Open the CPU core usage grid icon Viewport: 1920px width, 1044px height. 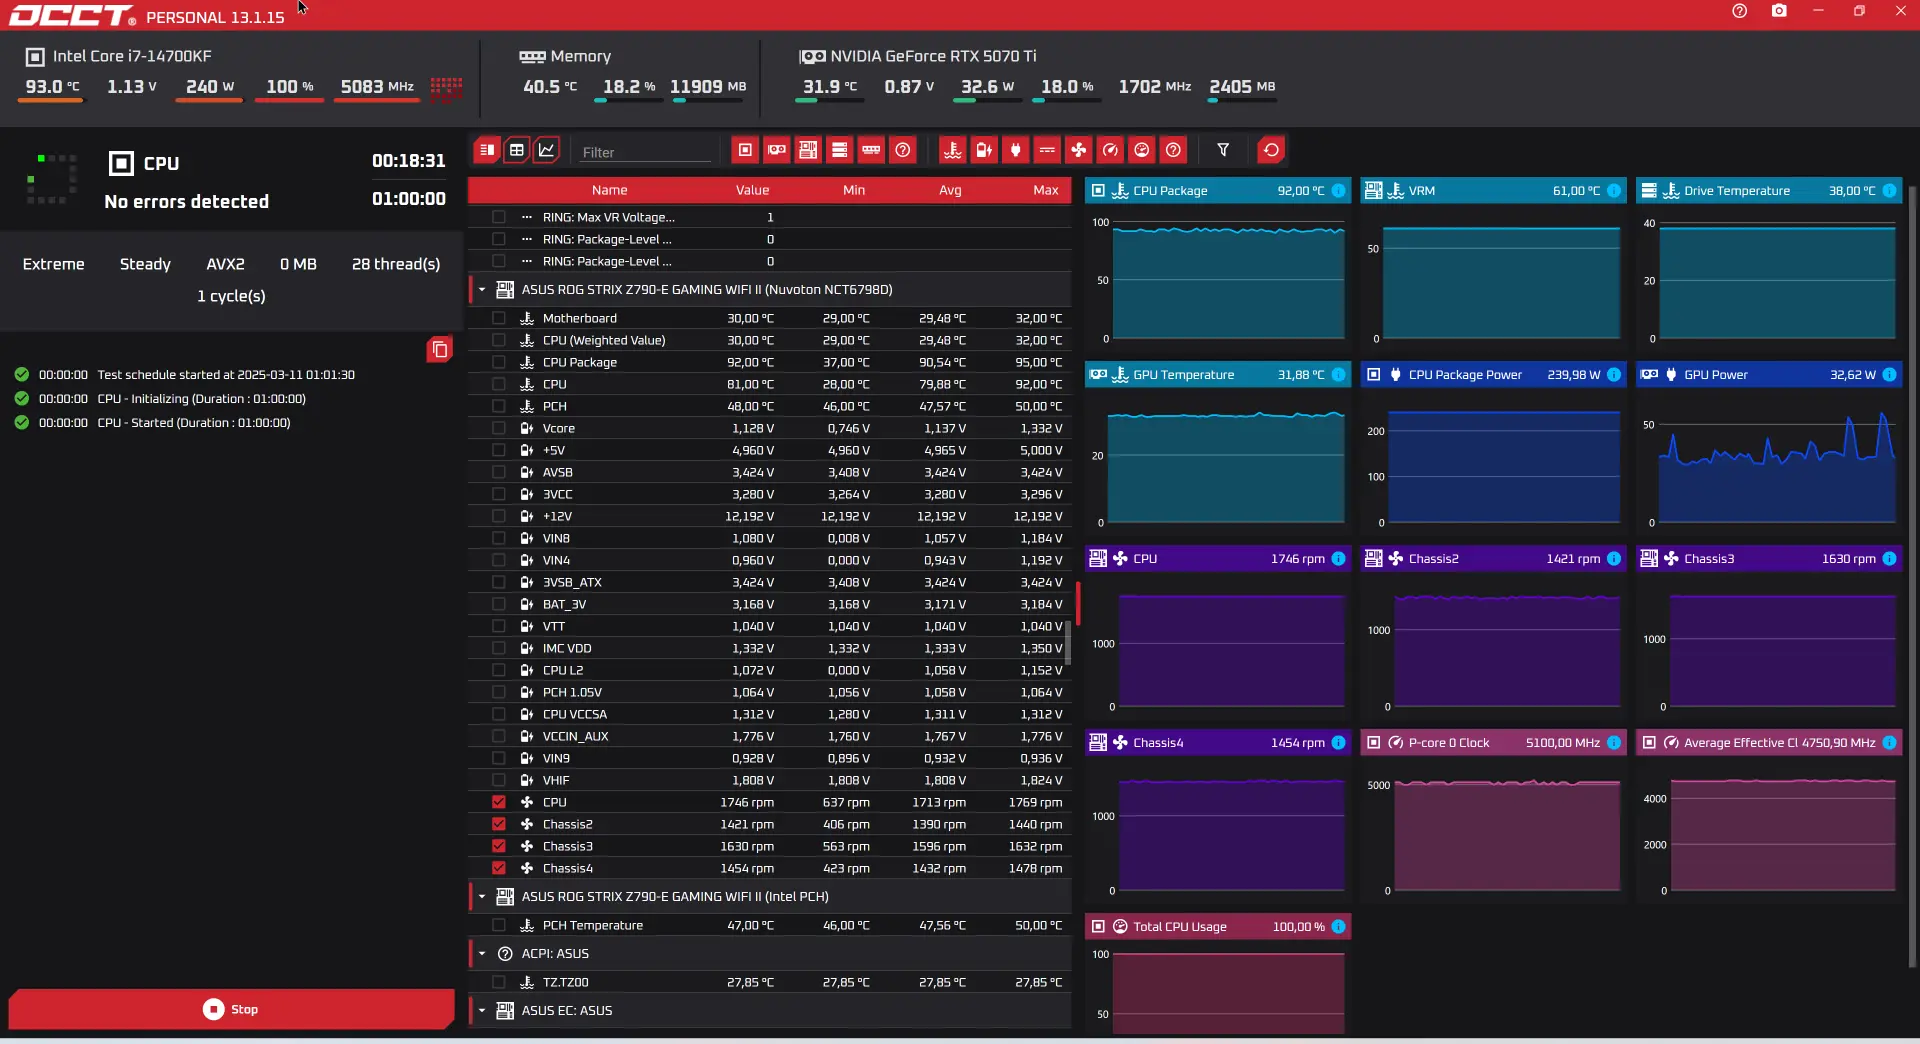click(x=446, y=89)
